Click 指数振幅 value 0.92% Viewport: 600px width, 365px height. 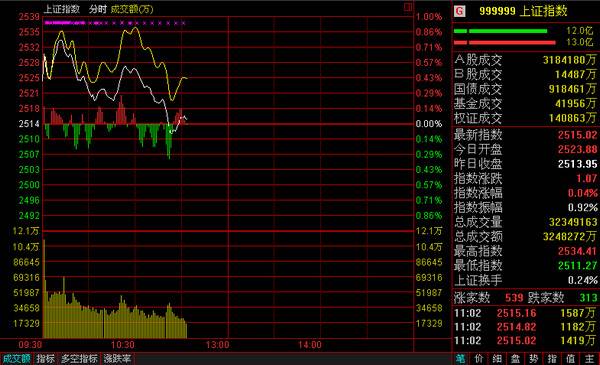point(583,208)
